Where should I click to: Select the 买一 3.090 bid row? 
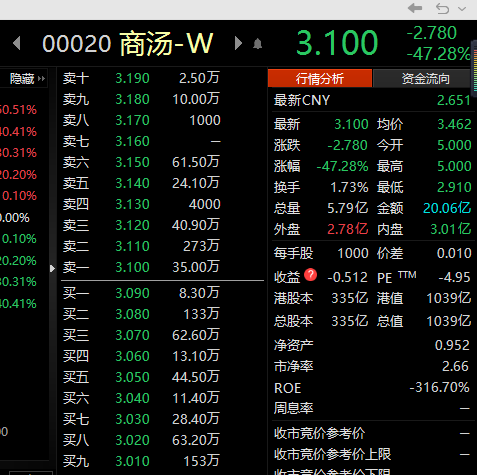pos(162,293)
